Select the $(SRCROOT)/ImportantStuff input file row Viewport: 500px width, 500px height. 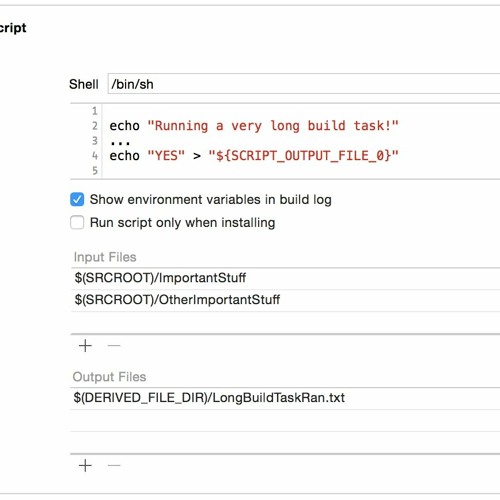point(285,278)
